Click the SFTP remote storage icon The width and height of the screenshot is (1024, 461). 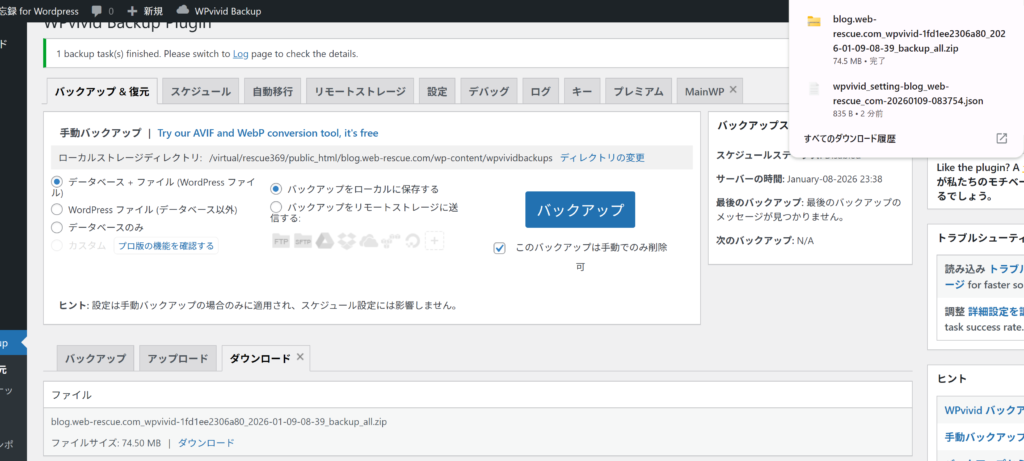click(303, 241)
